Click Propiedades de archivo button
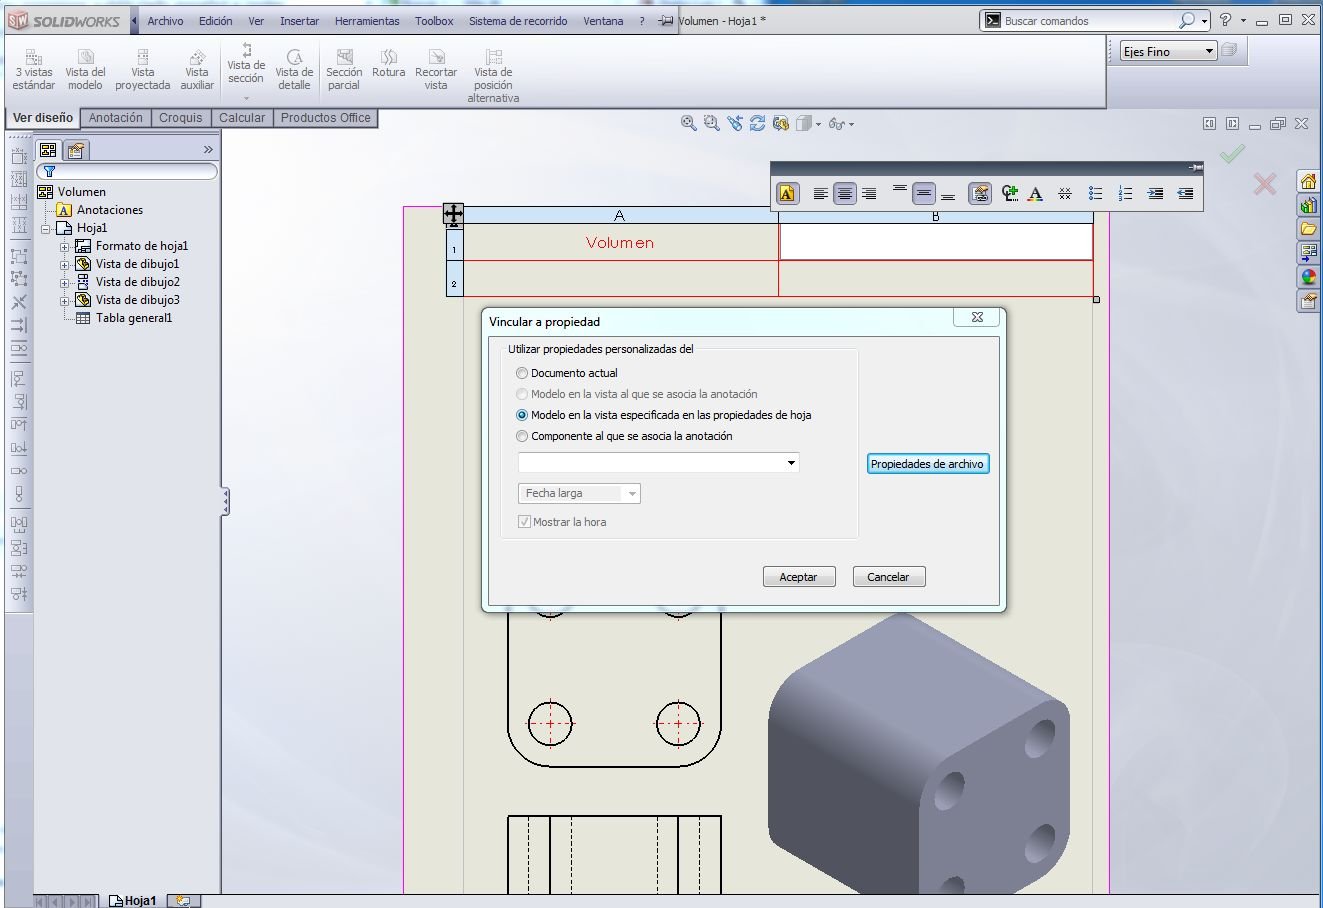This screenshot has height=908, width=1323. tap(928, 464)
